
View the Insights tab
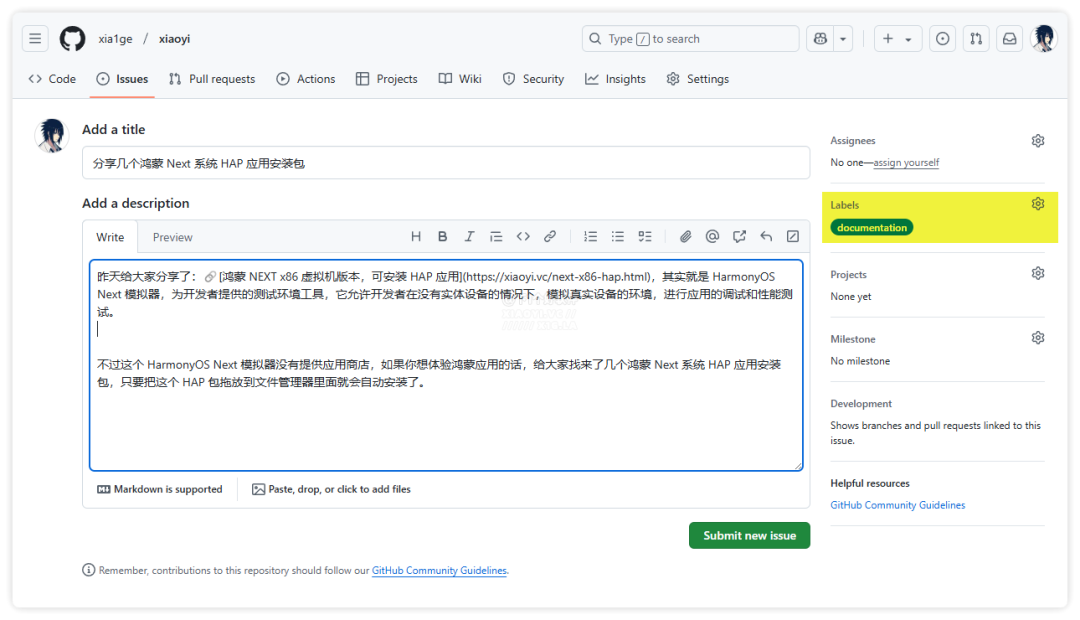click(x=616, y=79)
